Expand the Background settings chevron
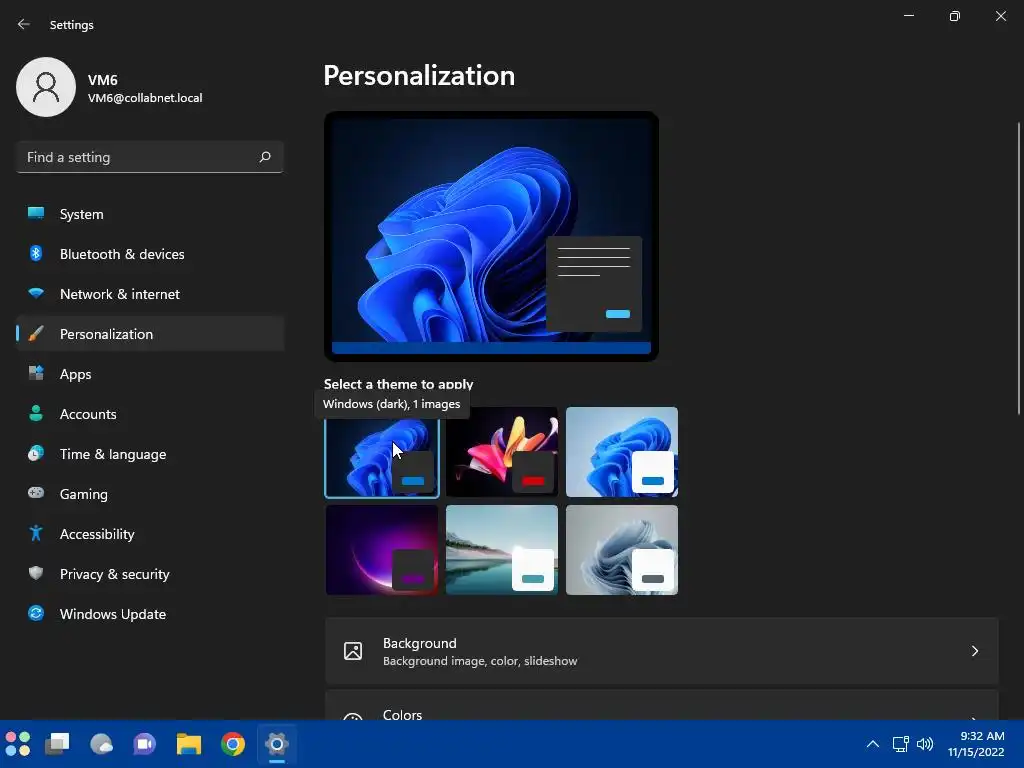Screen dimensions: 1024x768 [974, 651]
